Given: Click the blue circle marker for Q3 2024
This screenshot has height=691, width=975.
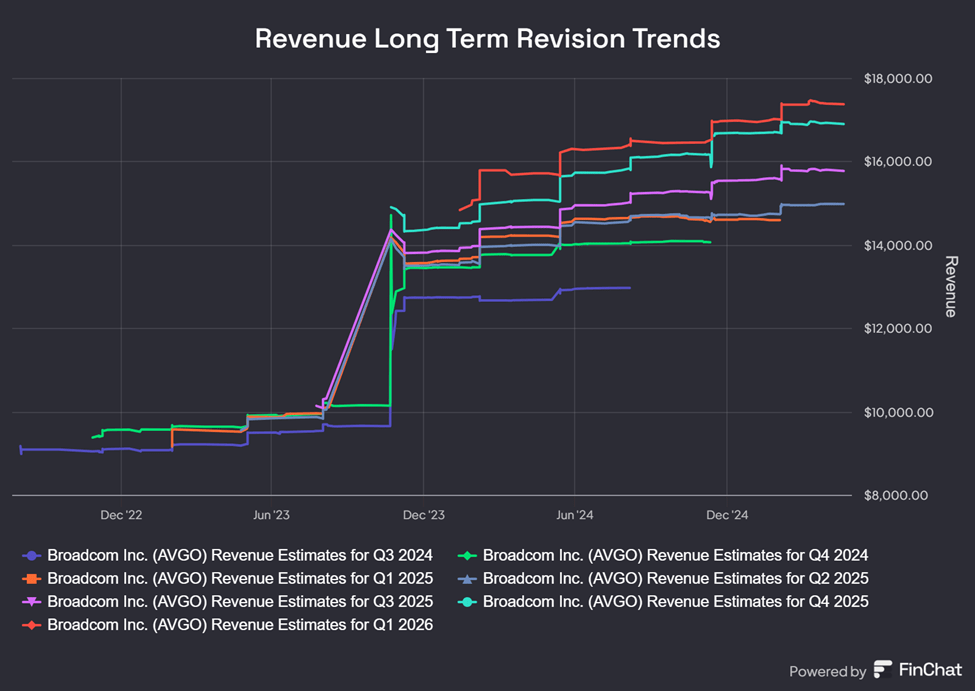Looking at the screenshot, I should point(31,555).
